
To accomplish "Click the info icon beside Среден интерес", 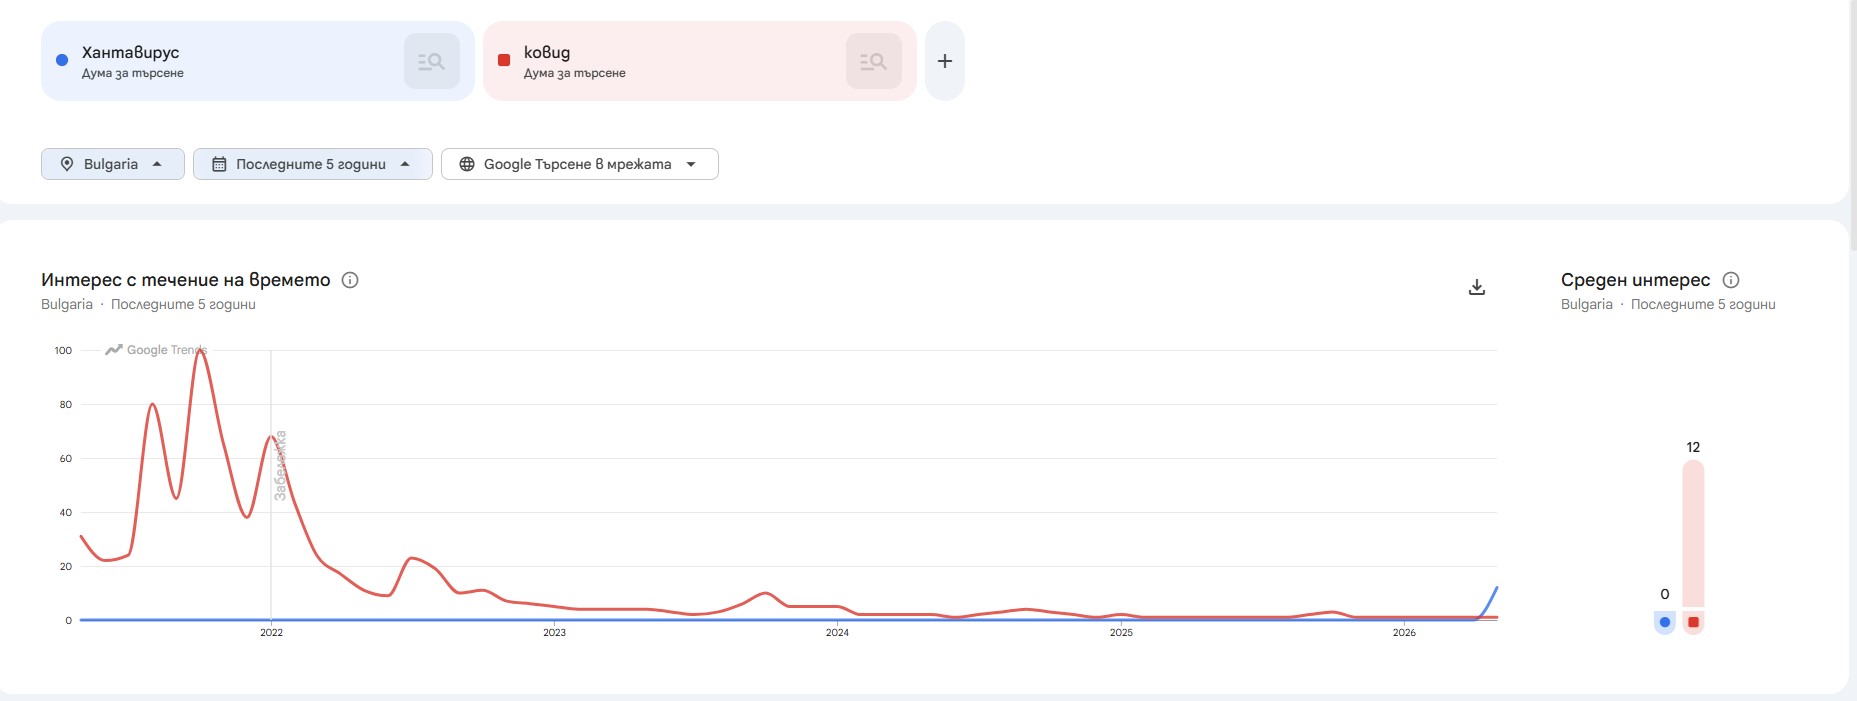I will point(1731,280).
